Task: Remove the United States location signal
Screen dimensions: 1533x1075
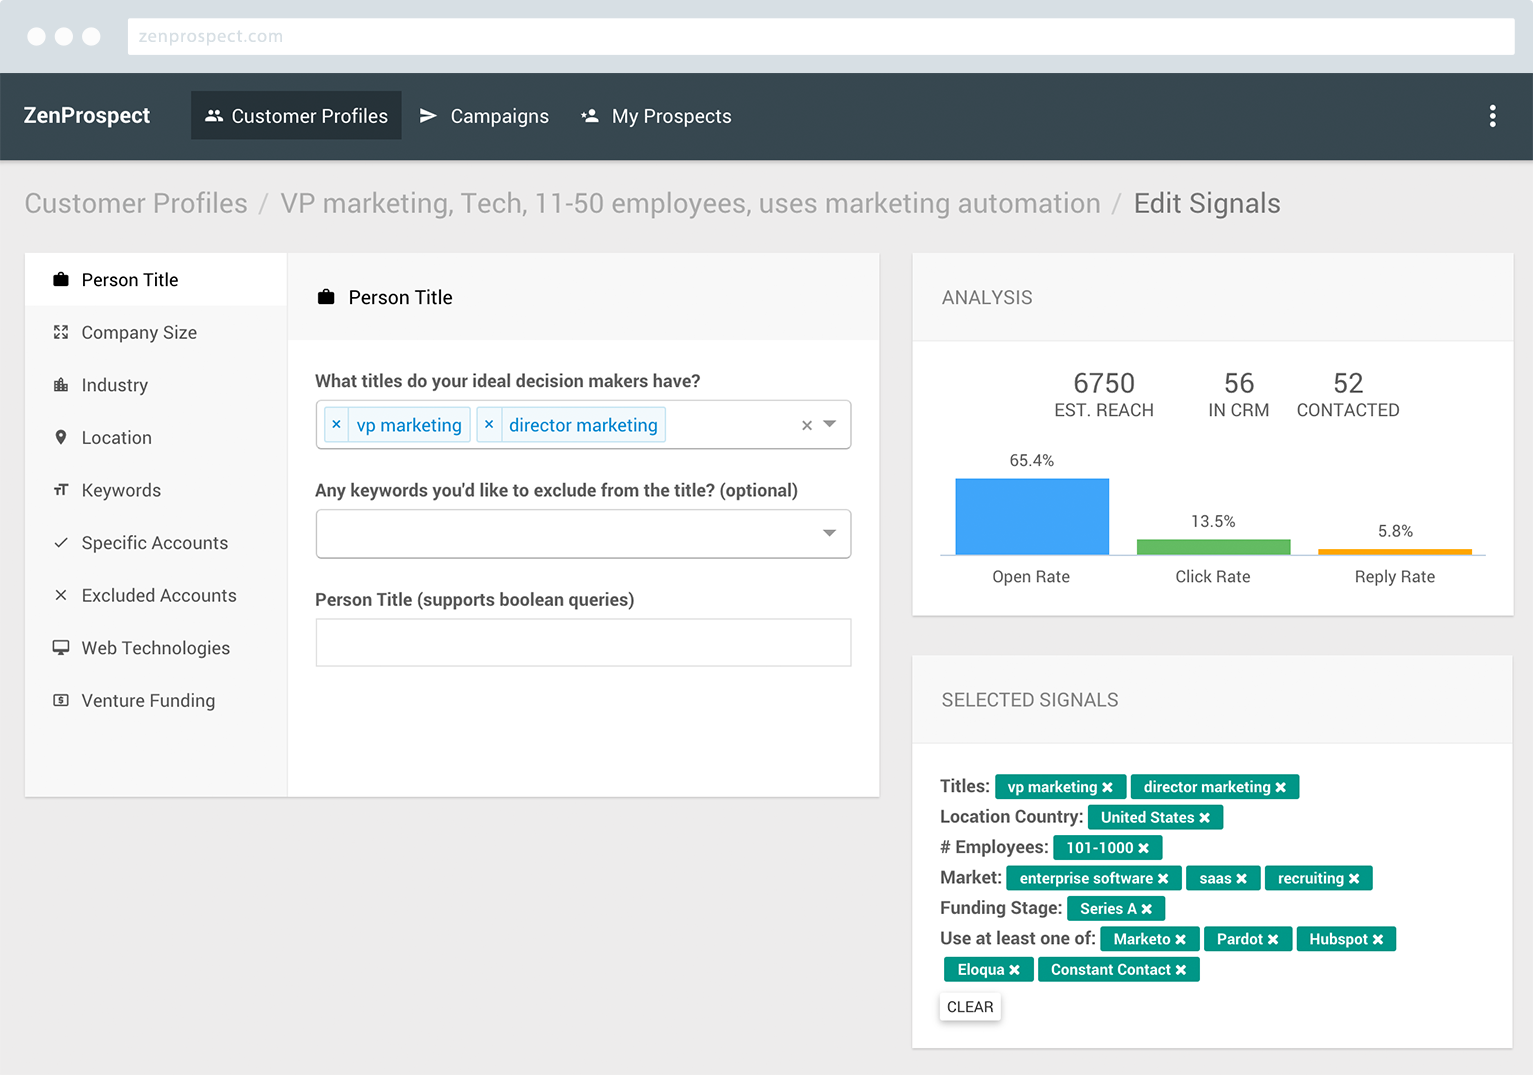Action: pyautogui.click(x=1205, y=818)
